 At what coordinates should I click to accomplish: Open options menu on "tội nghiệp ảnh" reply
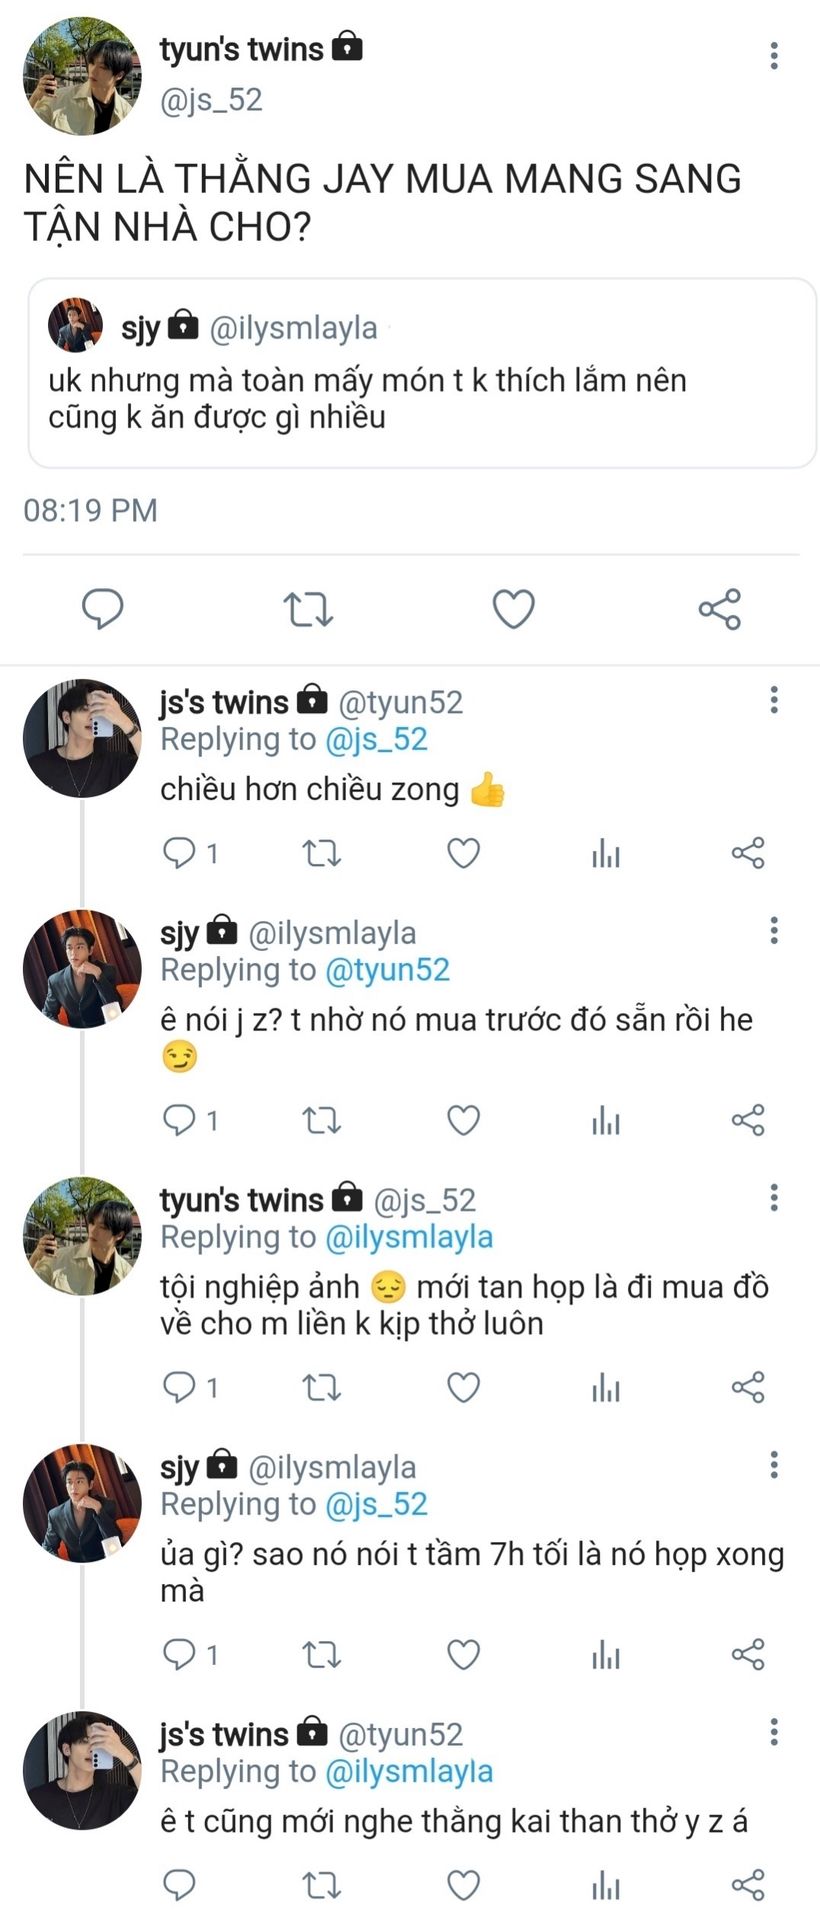tap(773, 1197)
